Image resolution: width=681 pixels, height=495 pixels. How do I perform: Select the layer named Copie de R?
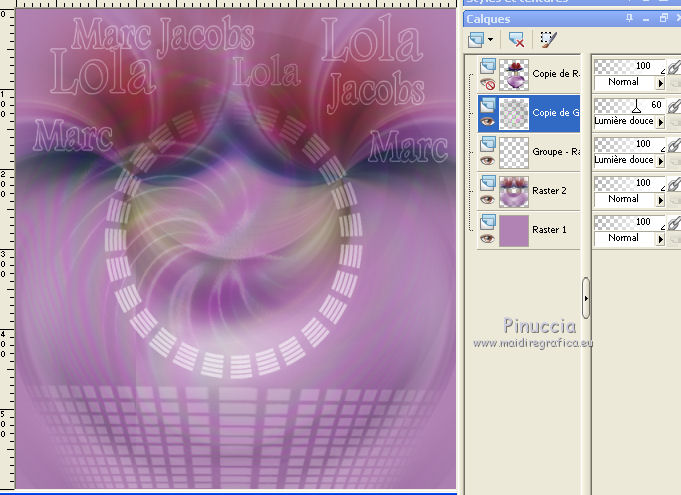pos(556,74)
